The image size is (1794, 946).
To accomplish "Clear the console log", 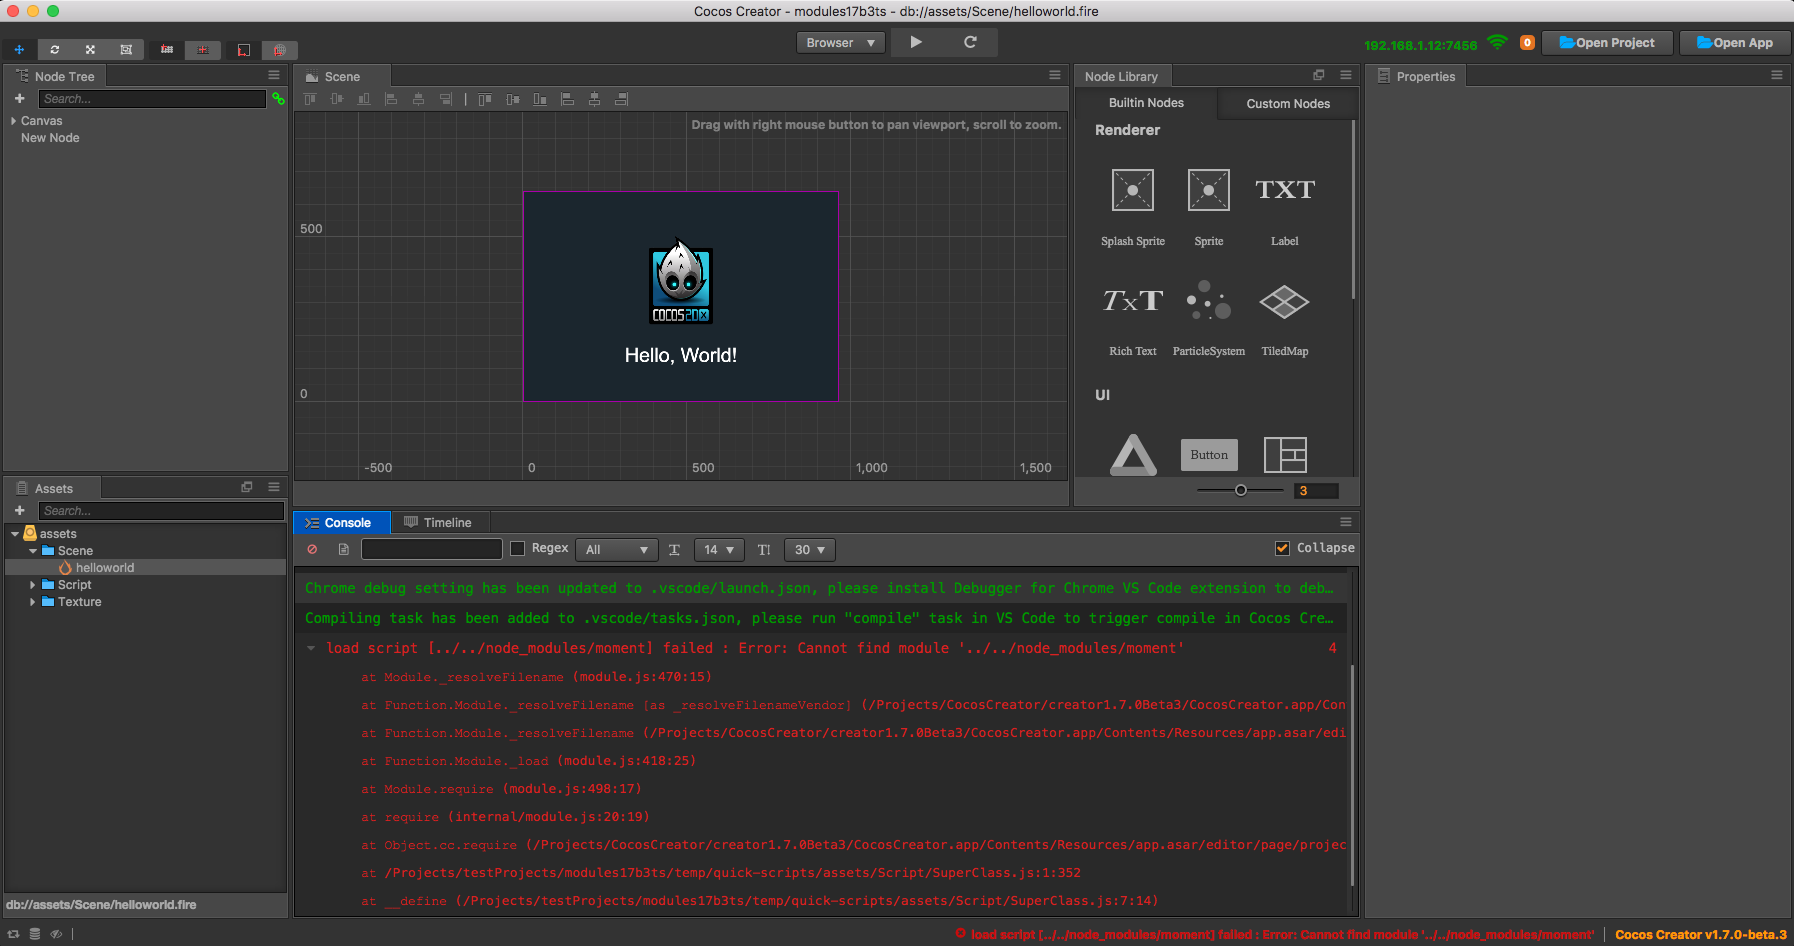I will click(x=312, y=549).
